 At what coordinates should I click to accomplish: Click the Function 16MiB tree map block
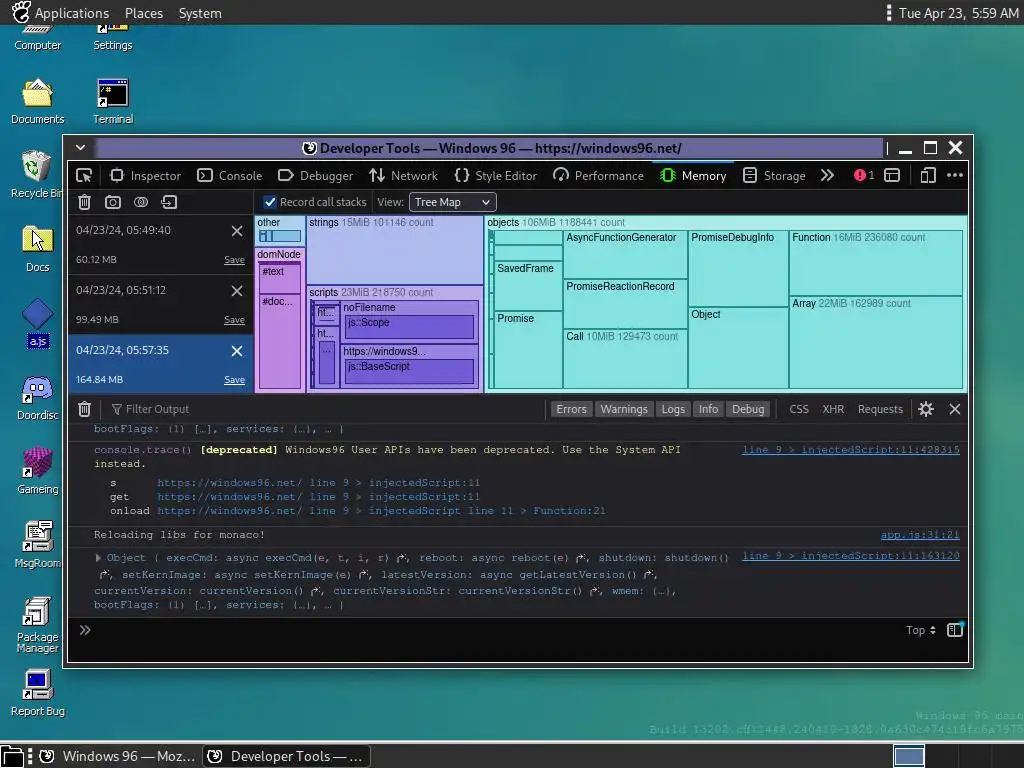876,263
